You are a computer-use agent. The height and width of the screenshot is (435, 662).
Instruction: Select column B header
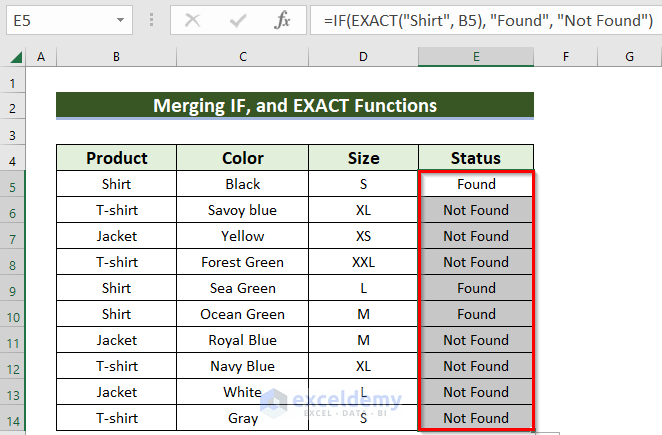pyautogui.click(x=116, y=58)
